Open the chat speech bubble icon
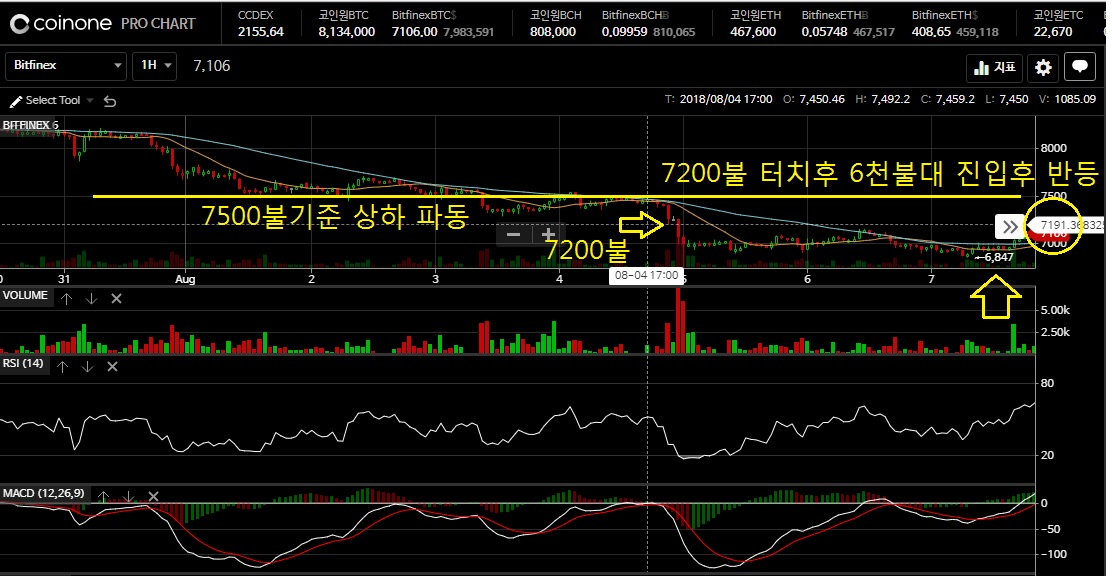1112x584 pixels. click(x=1079, y=67)
